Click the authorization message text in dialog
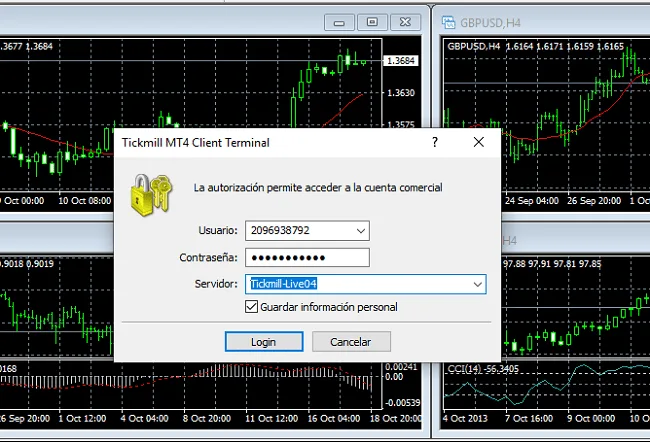 (318, 188)
